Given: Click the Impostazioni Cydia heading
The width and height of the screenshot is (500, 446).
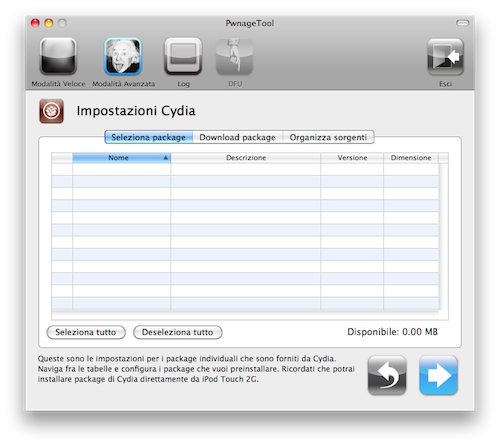Looking at the screenshot, I should [136, 111].
